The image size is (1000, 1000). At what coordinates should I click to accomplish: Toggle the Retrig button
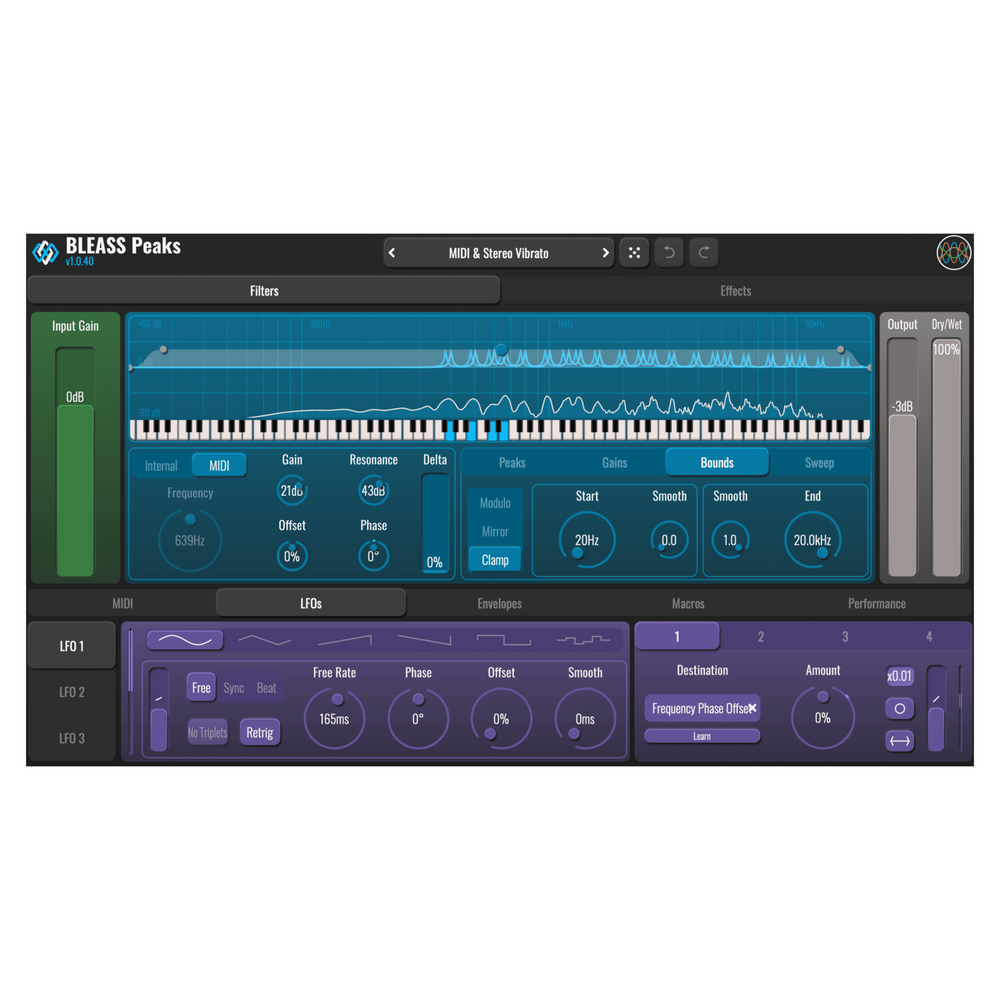click(260, 732)
